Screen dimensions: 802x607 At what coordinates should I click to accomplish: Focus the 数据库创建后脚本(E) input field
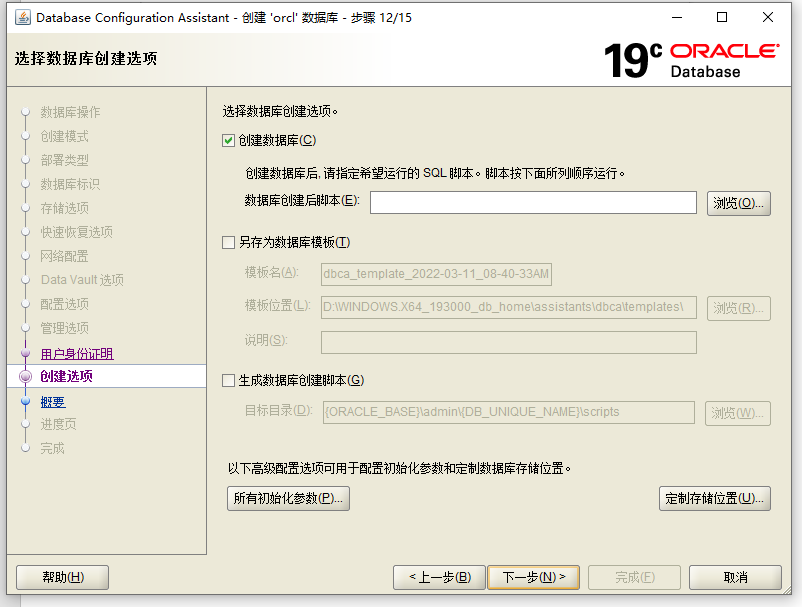pos(533,203)
